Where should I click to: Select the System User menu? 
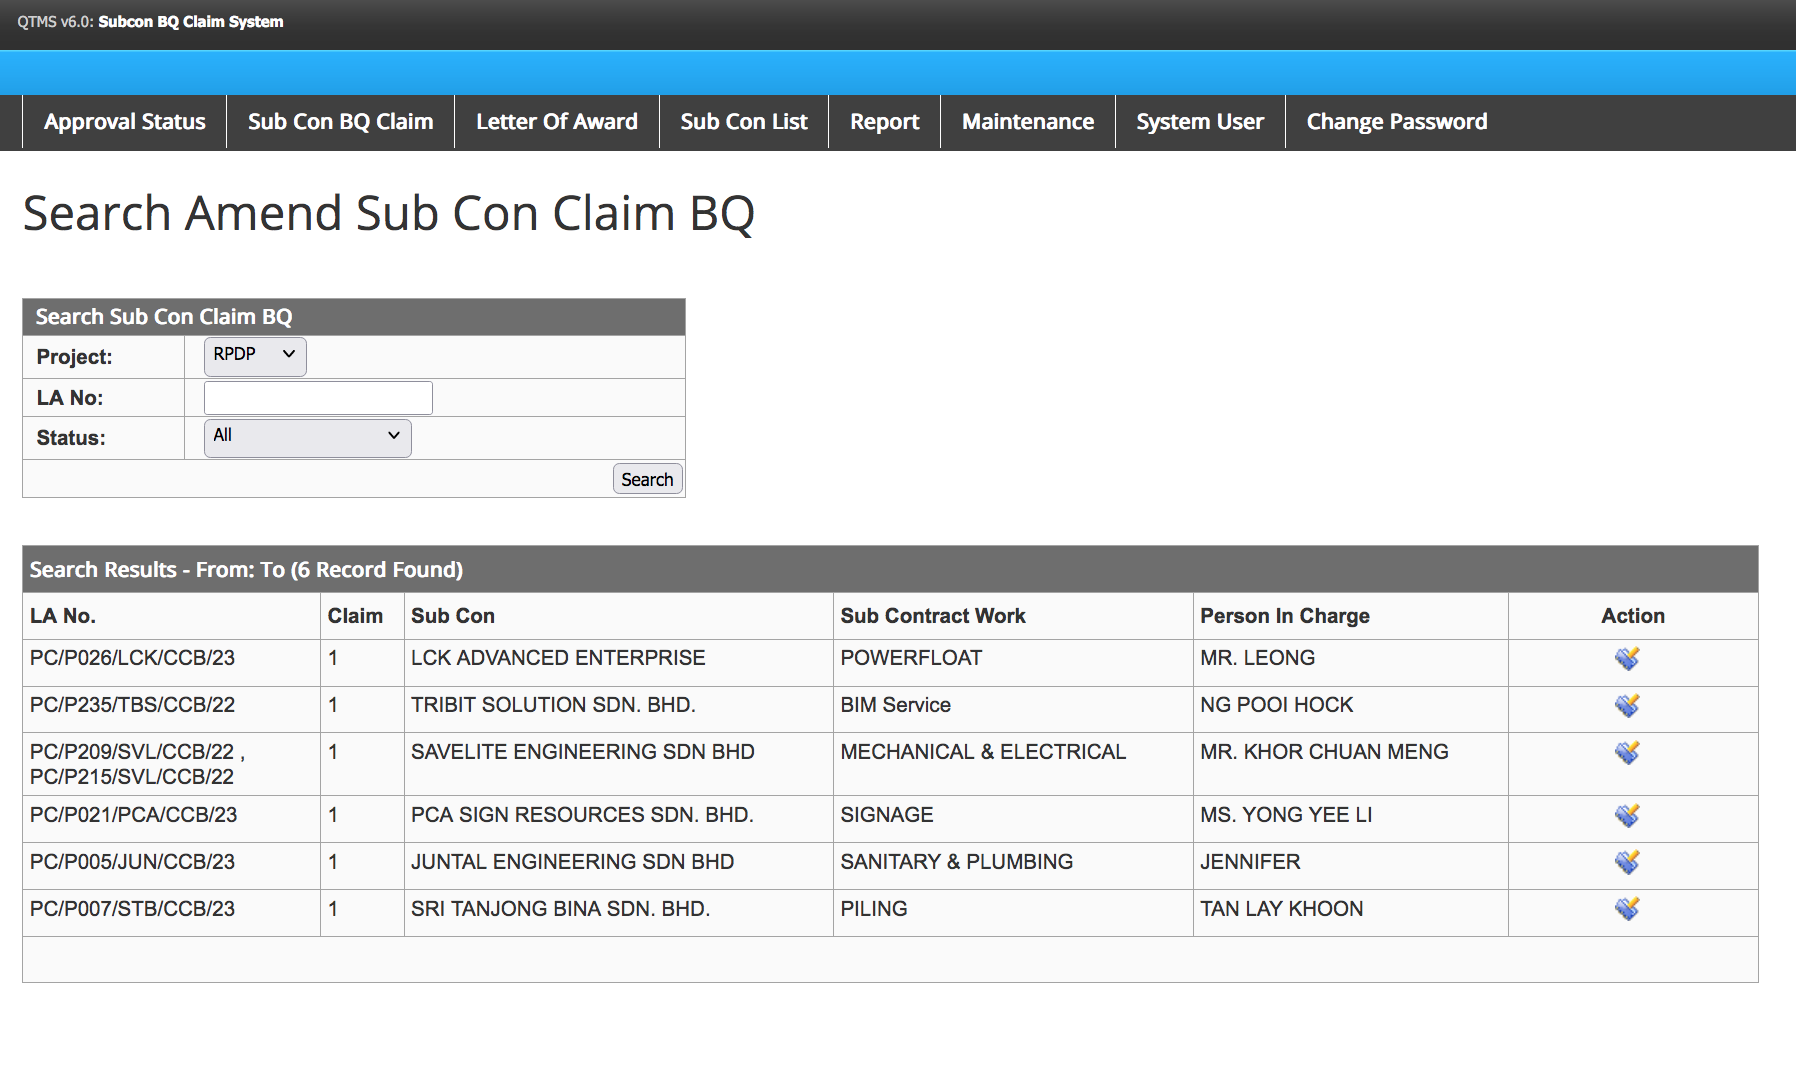1199,122
